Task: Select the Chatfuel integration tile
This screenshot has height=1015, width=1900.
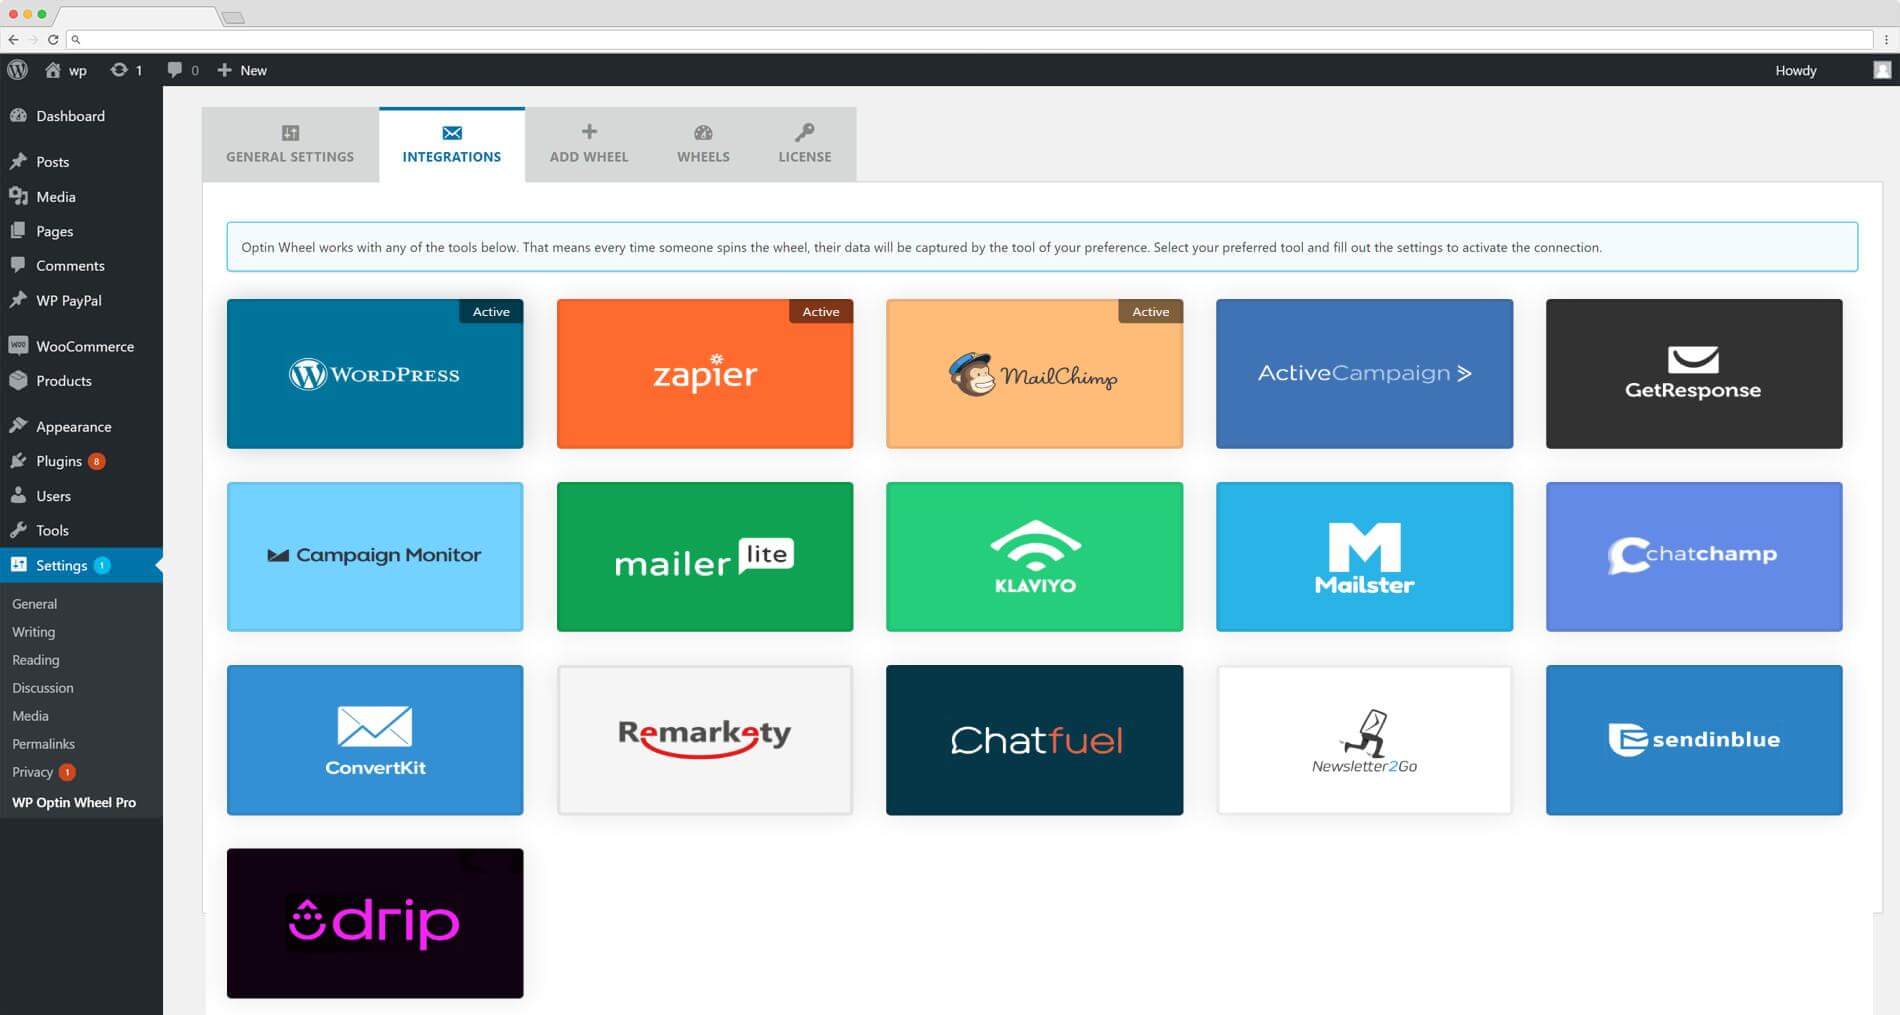Action: (x=1034, y=740)
